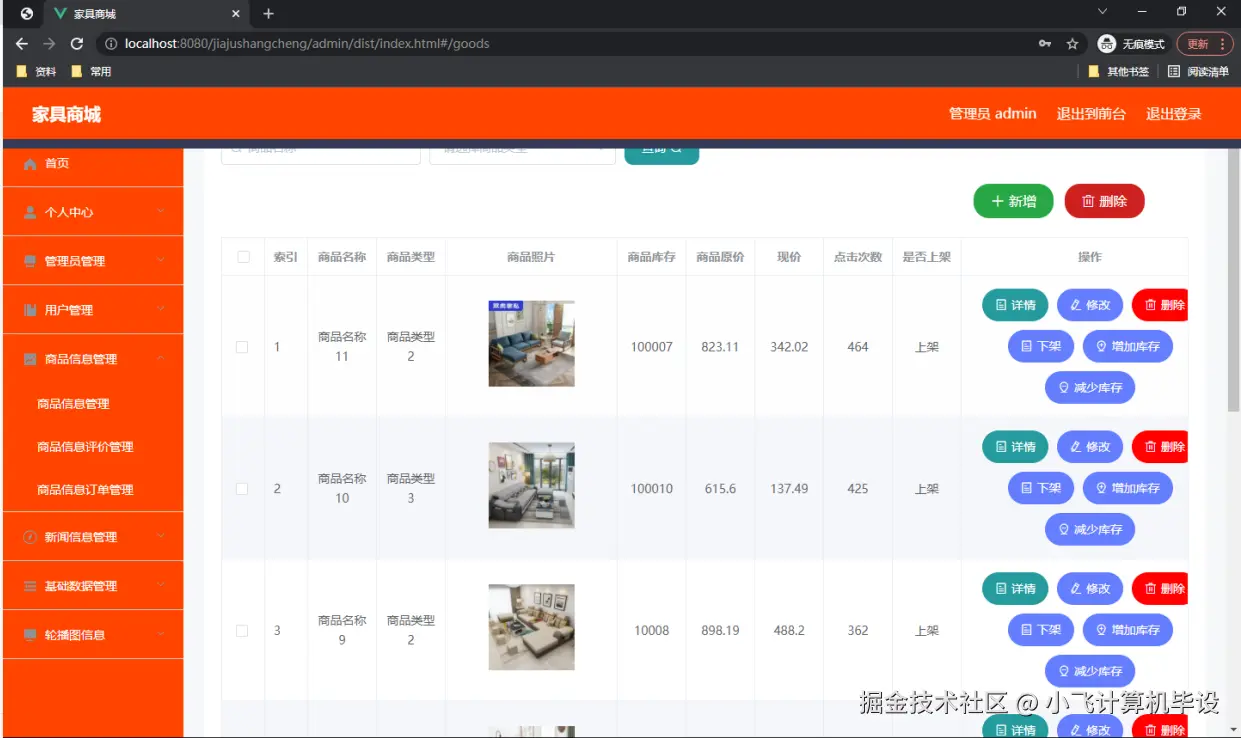1241x738 pixels.
Task: Click the icon beside 新闻信息管理
Action: point(30,537)
